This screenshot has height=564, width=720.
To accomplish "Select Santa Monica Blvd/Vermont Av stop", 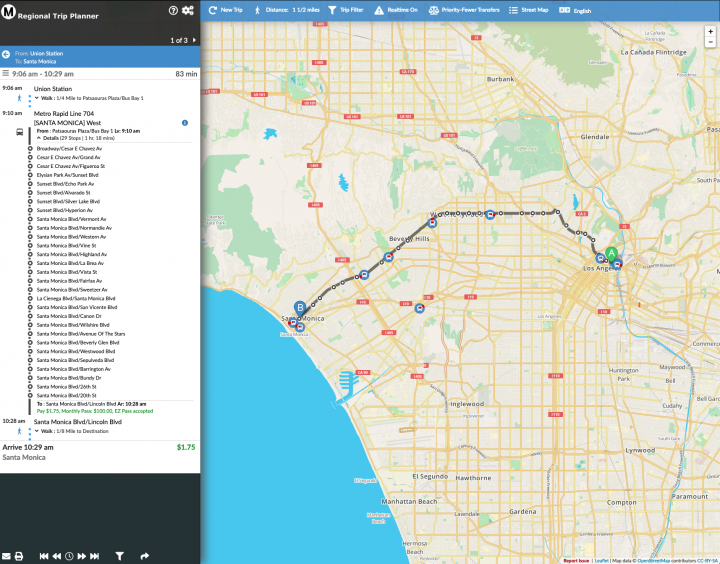I will click(71, 219).
